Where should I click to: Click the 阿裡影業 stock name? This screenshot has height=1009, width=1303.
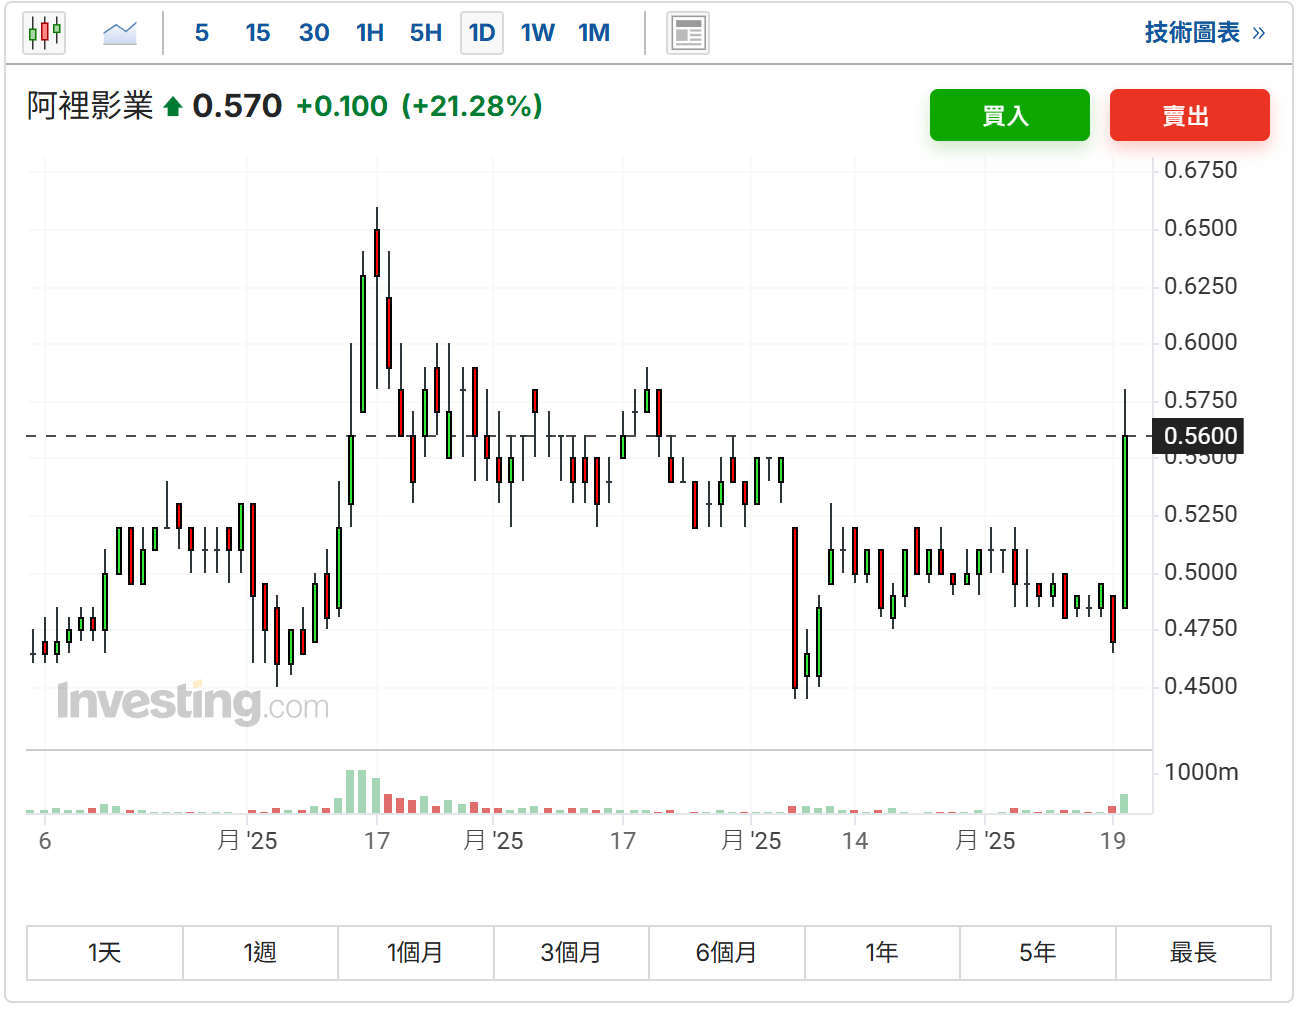coord(90,106)
